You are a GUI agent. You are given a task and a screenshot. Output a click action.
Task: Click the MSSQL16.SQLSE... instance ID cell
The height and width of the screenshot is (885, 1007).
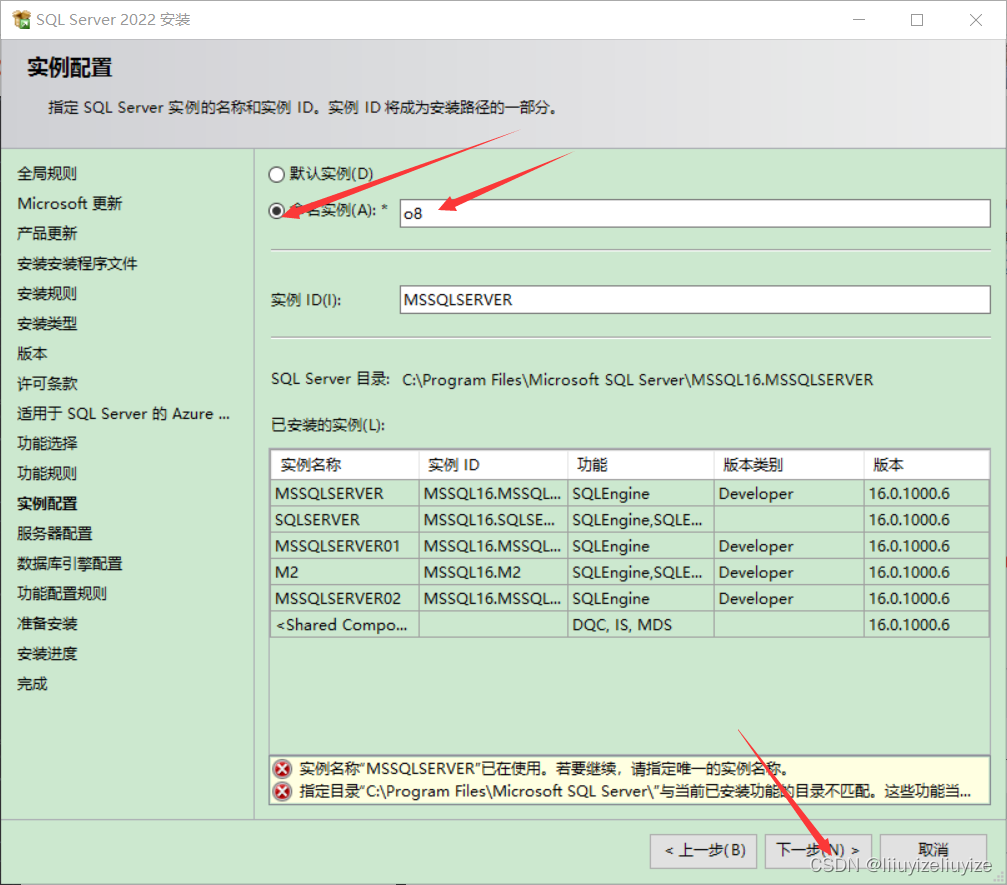pos(493,520)
